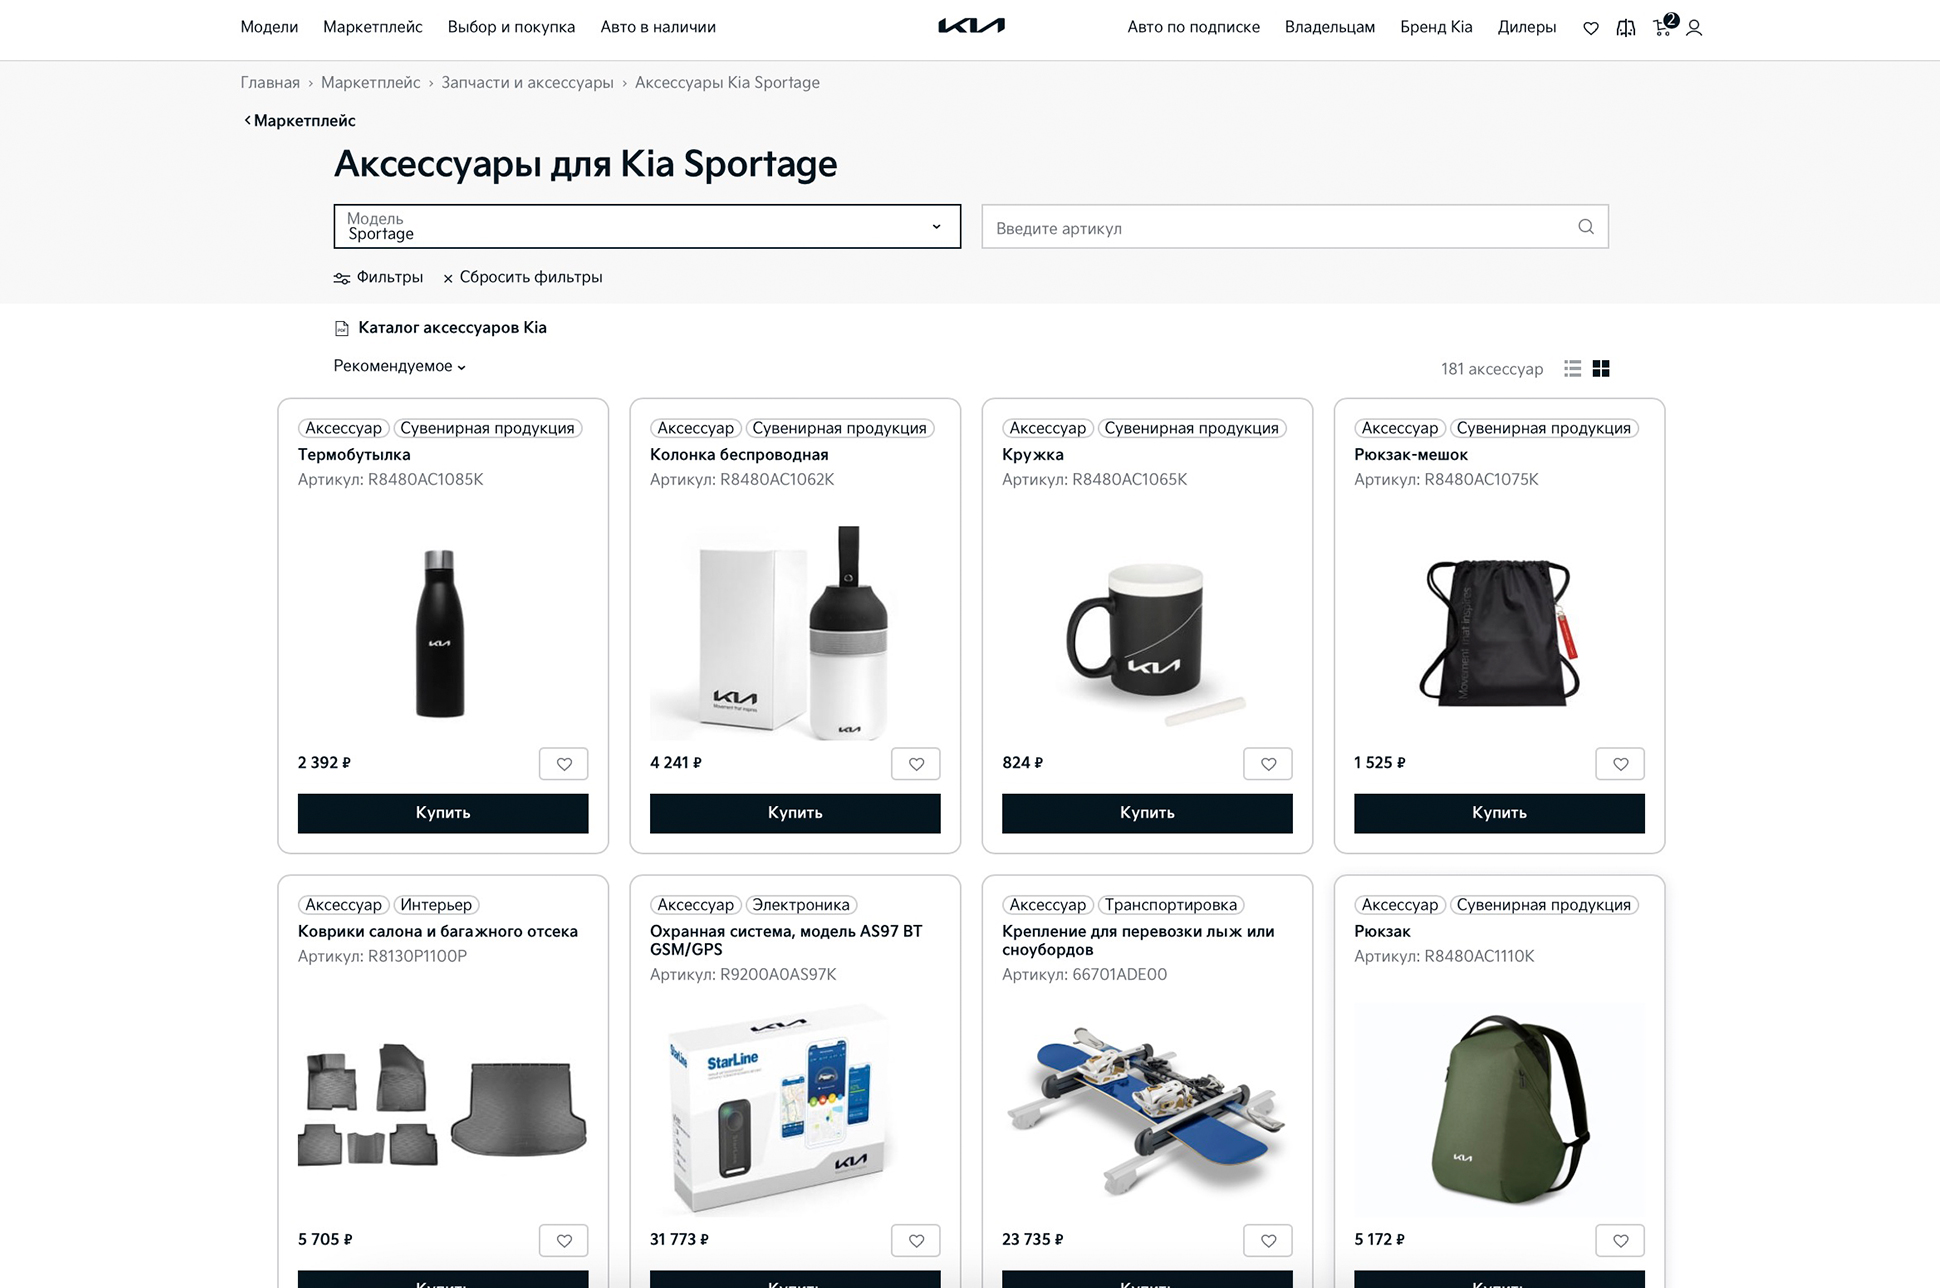Expand the Фильтры panel

pyautogui.click(x=378, y=277)
